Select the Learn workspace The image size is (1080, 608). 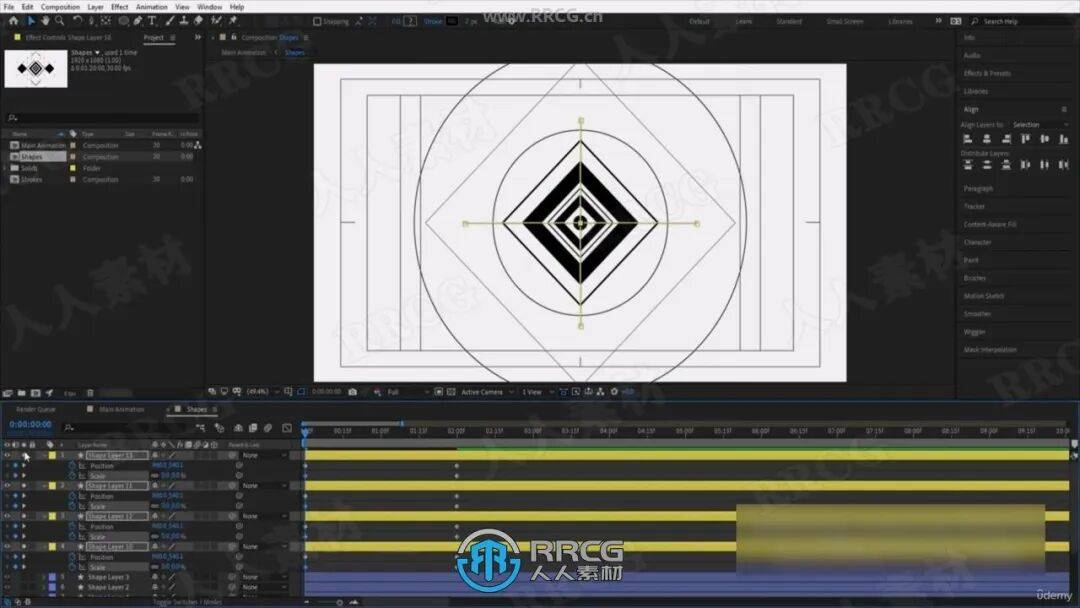pyautogui.click(x=744, y=21)
